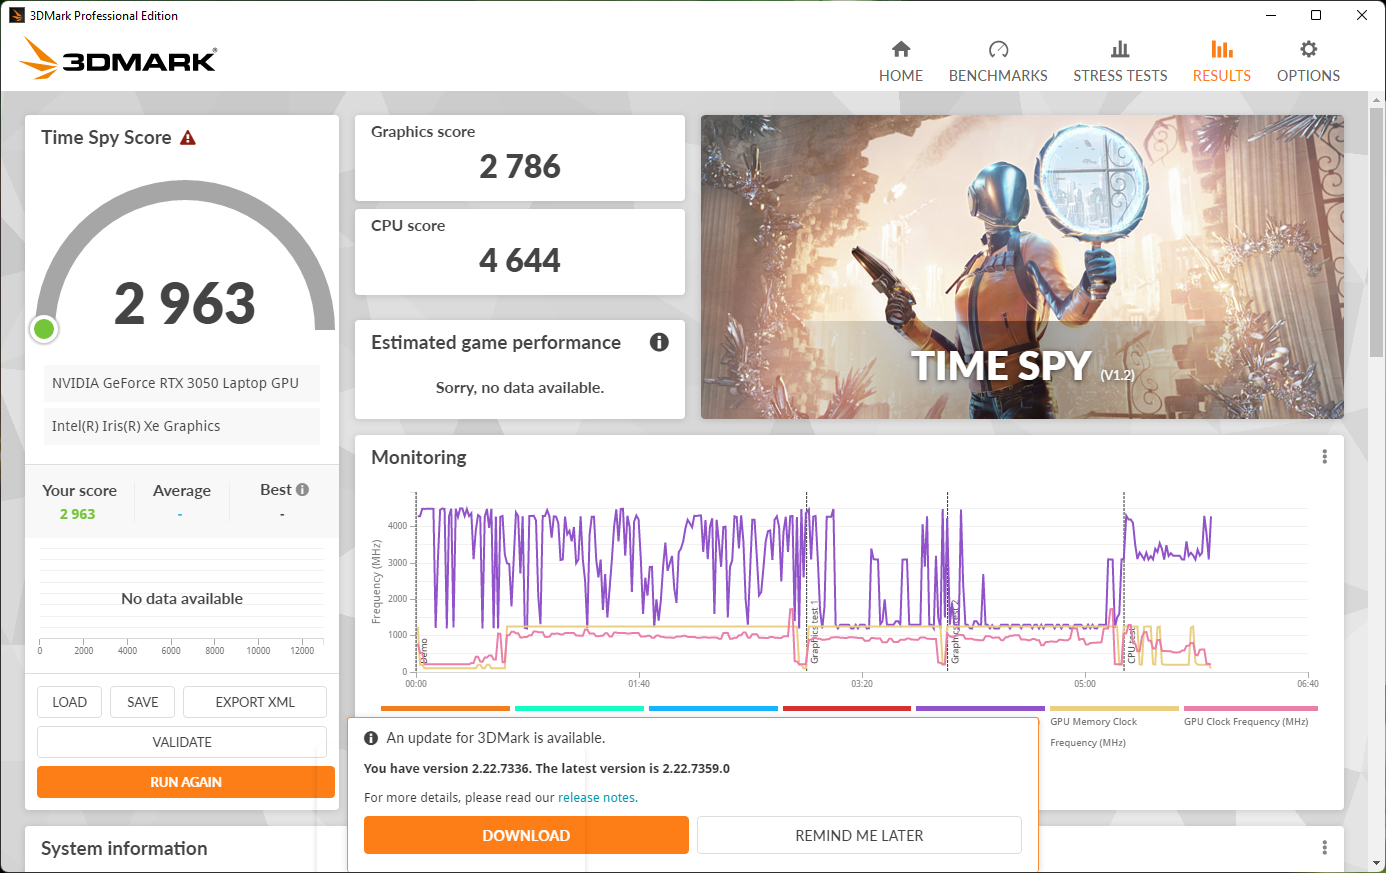Screen dimensions: 1386x873
Task: Open System information three-dot menu
Action: point(1324,848)
